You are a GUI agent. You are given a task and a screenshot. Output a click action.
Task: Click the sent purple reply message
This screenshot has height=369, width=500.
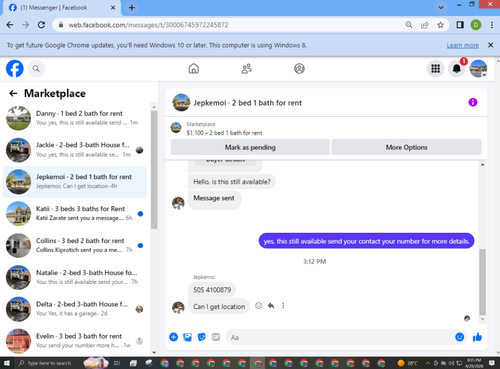(x=366, y=241)
